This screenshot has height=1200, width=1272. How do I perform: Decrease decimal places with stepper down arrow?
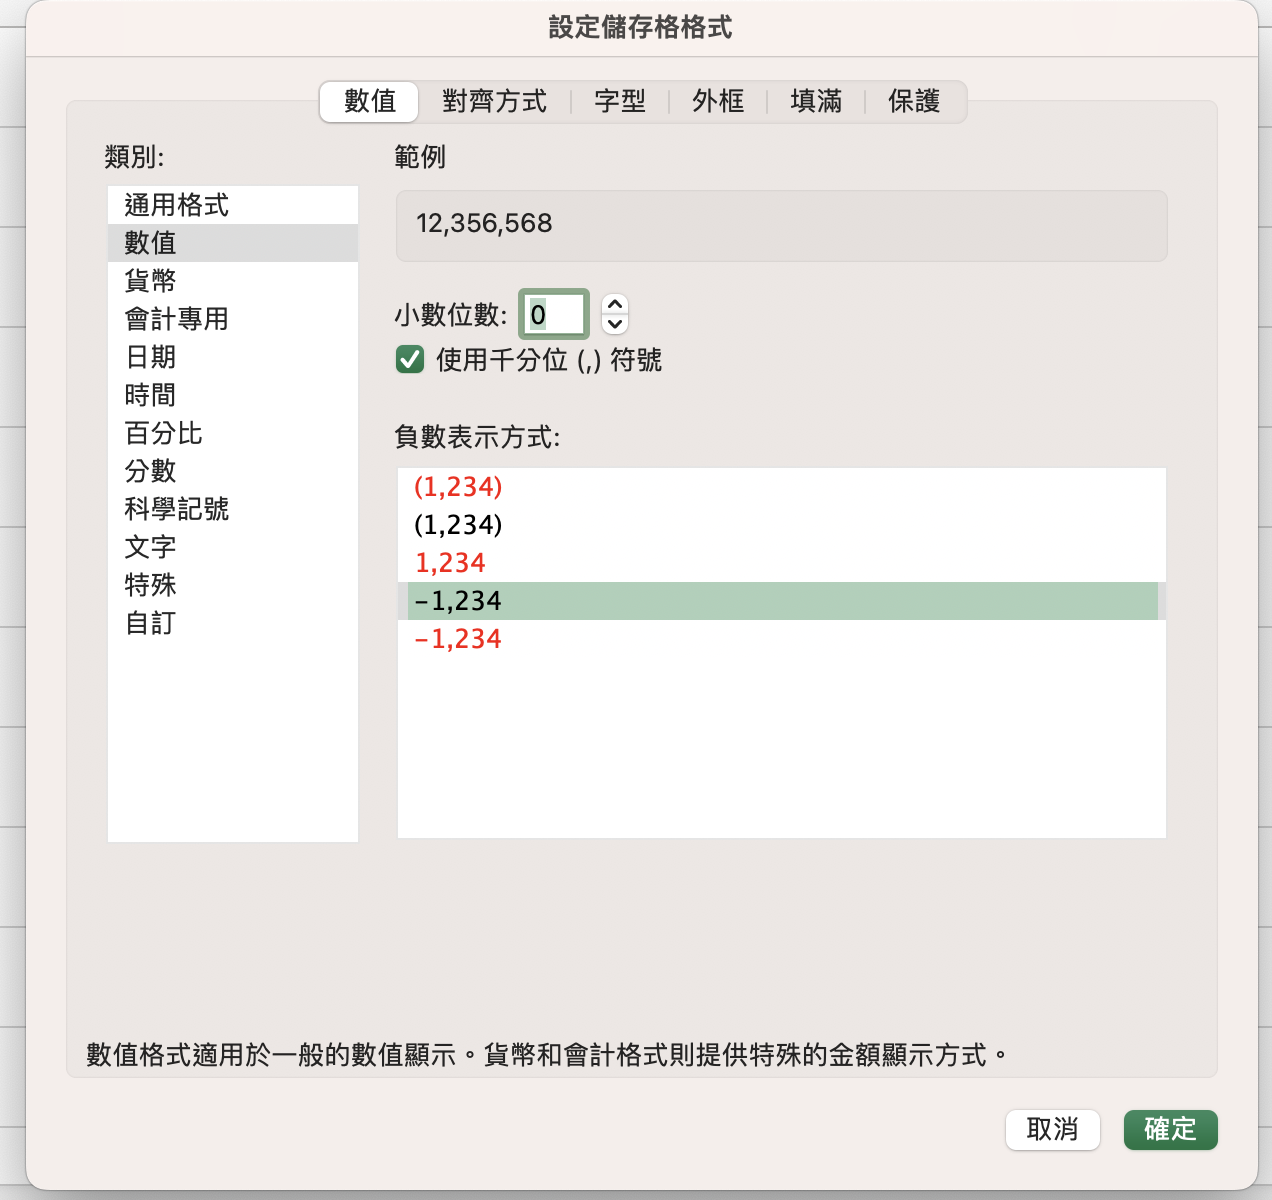pos(615,324)
